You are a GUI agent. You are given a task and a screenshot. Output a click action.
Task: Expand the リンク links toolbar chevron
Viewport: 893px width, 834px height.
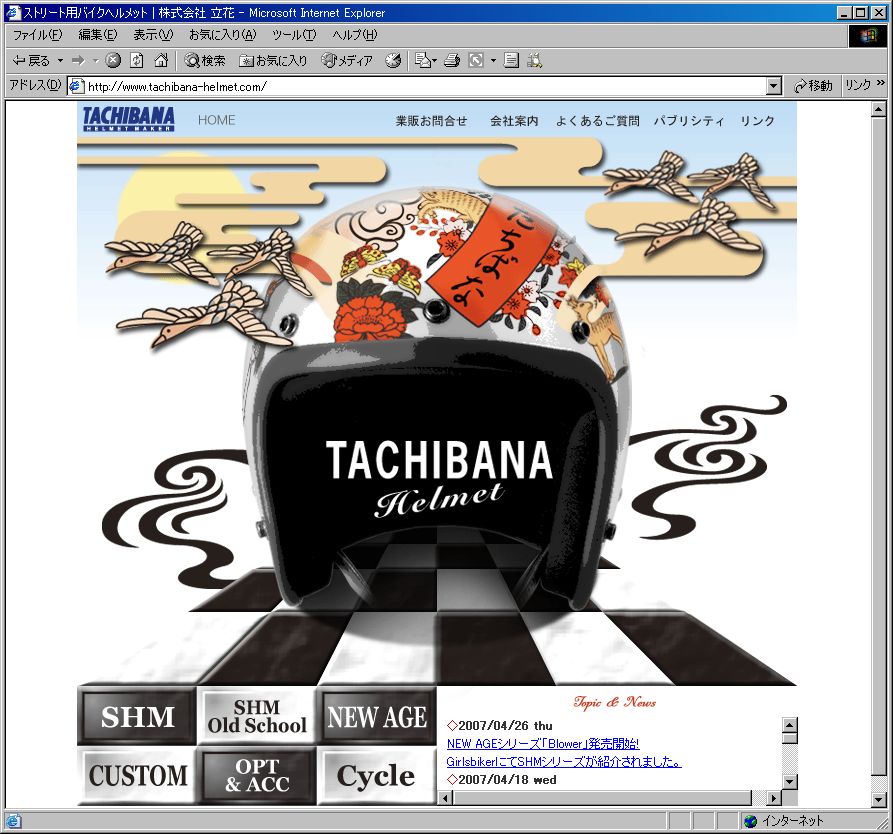point(881,83)
